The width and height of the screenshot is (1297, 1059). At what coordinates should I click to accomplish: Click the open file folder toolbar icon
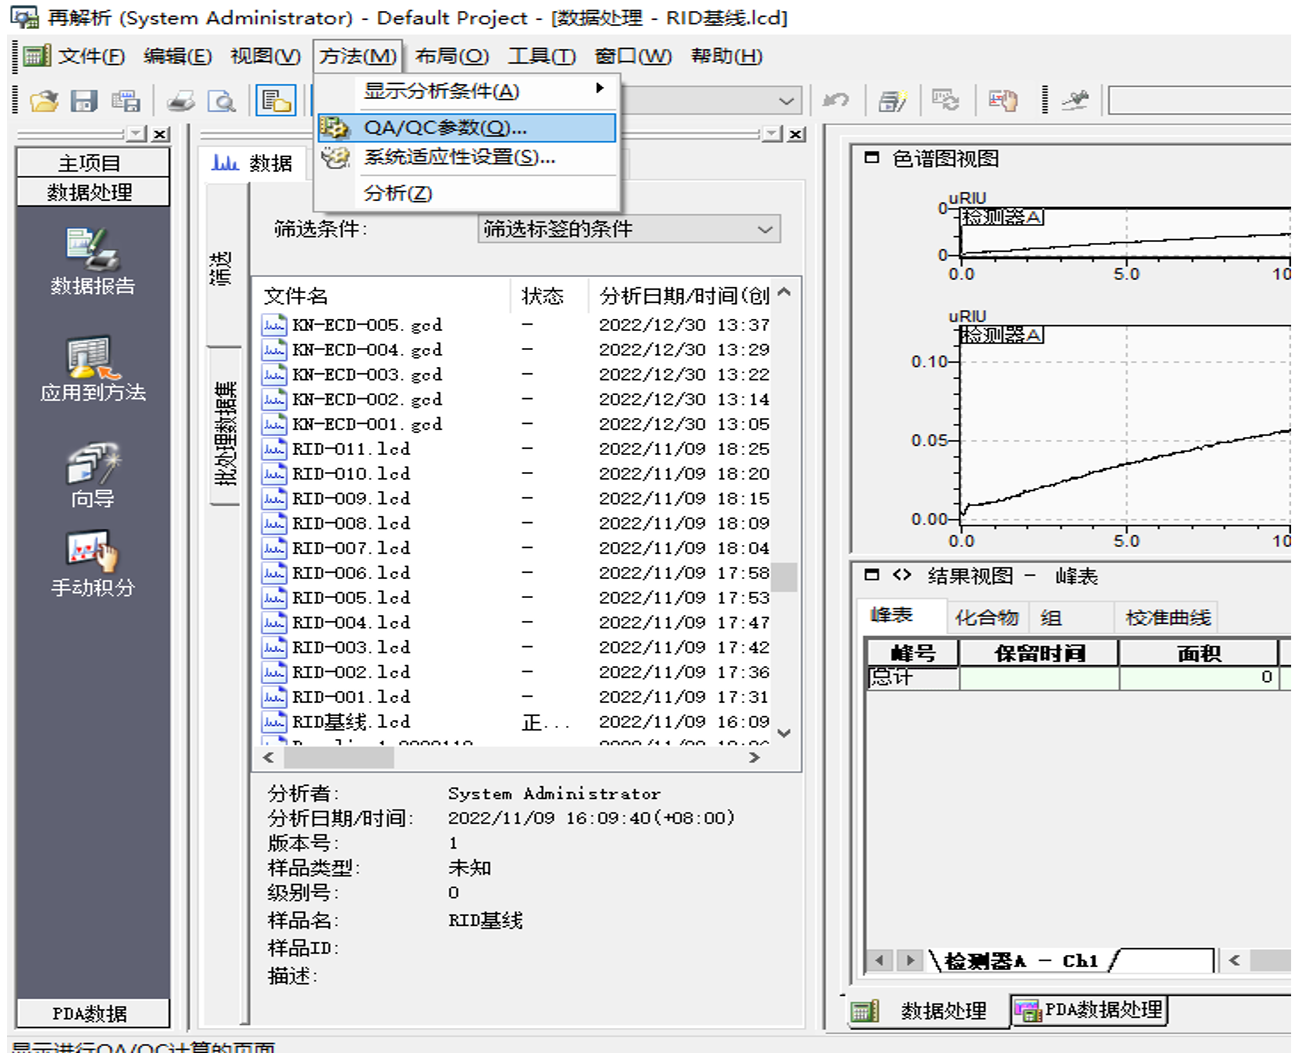point(44,101)
